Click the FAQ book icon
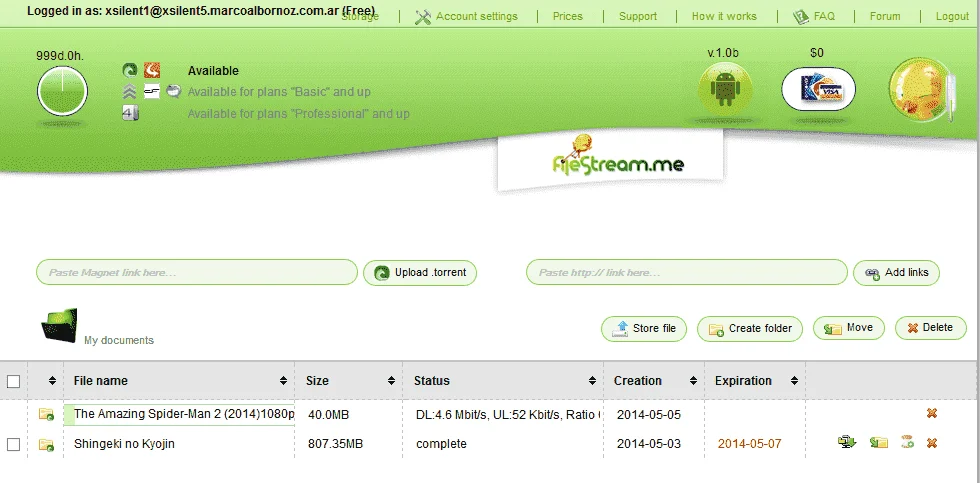Image resolution: width=980 pixels, height=483 pixels. [x=801, y=17]
